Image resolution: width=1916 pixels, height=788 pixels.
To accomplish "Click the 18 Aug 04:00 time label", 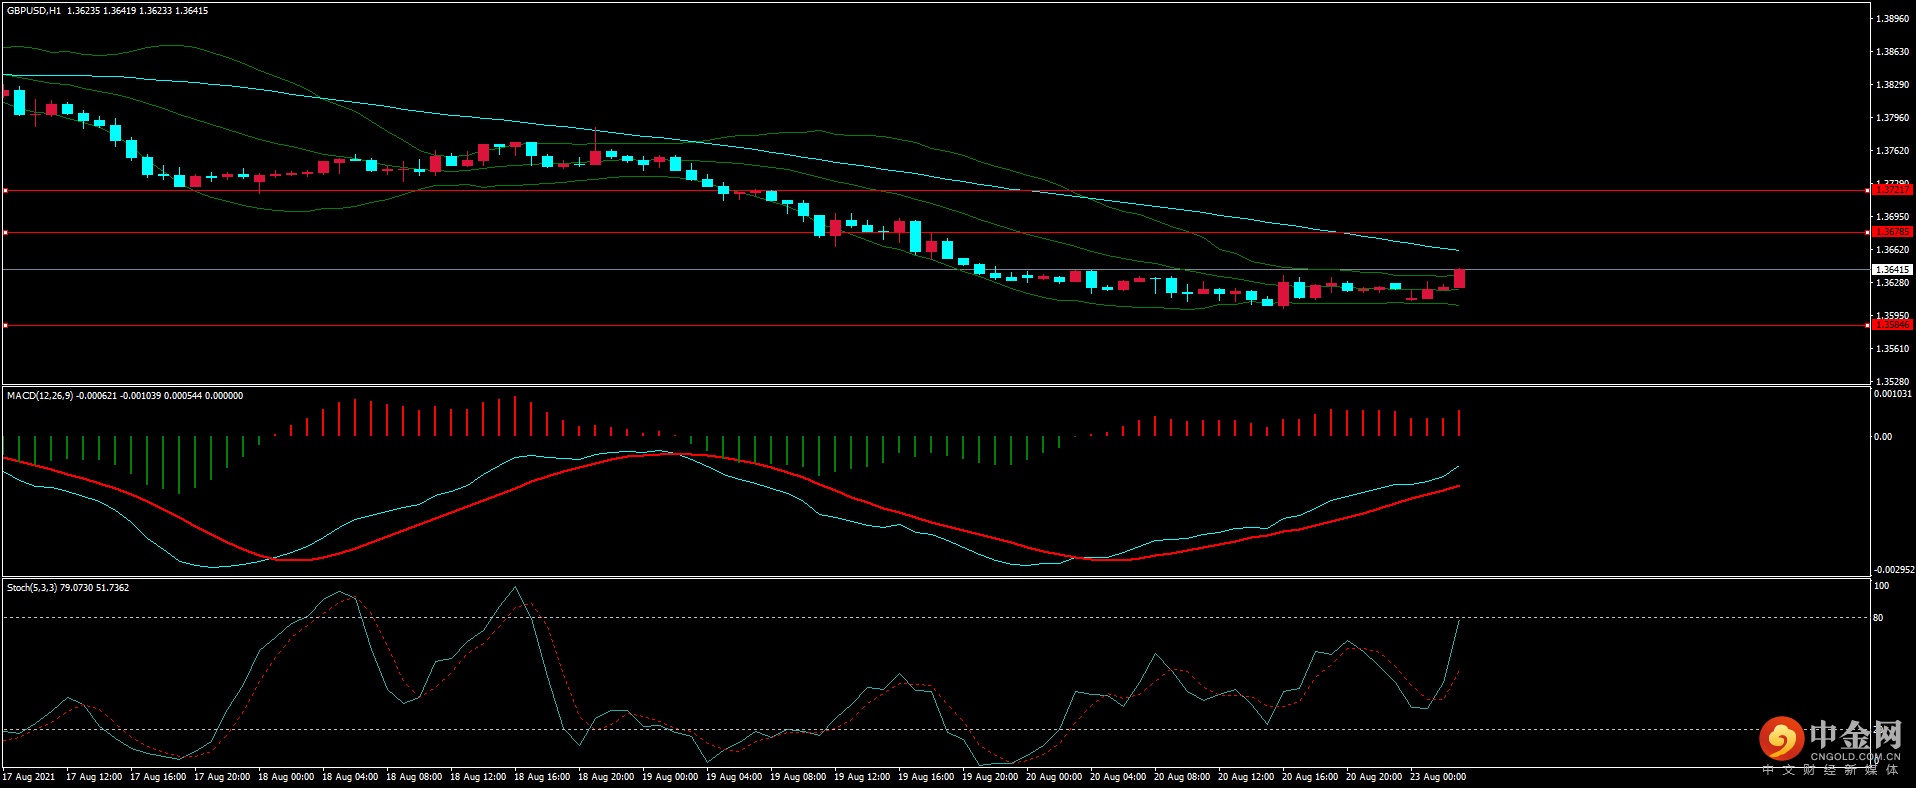I will click(x=350, y=777).
